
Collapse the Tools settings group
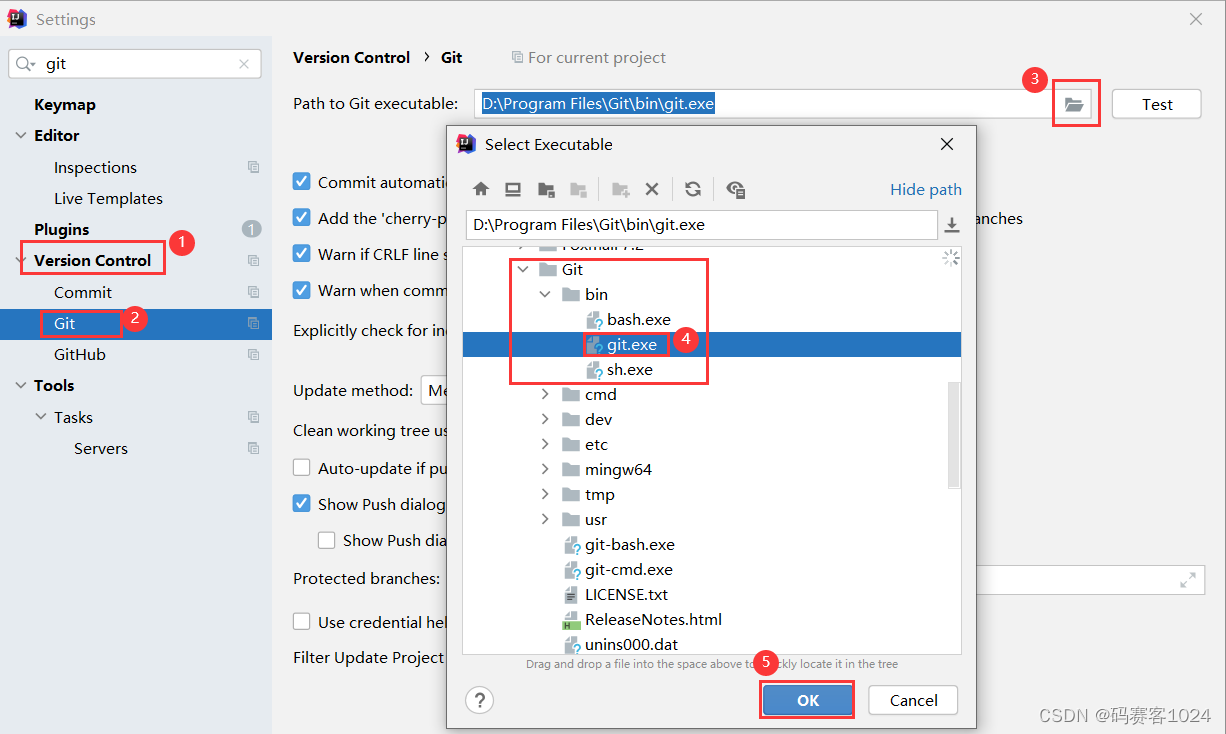click(x=21, y=385)
